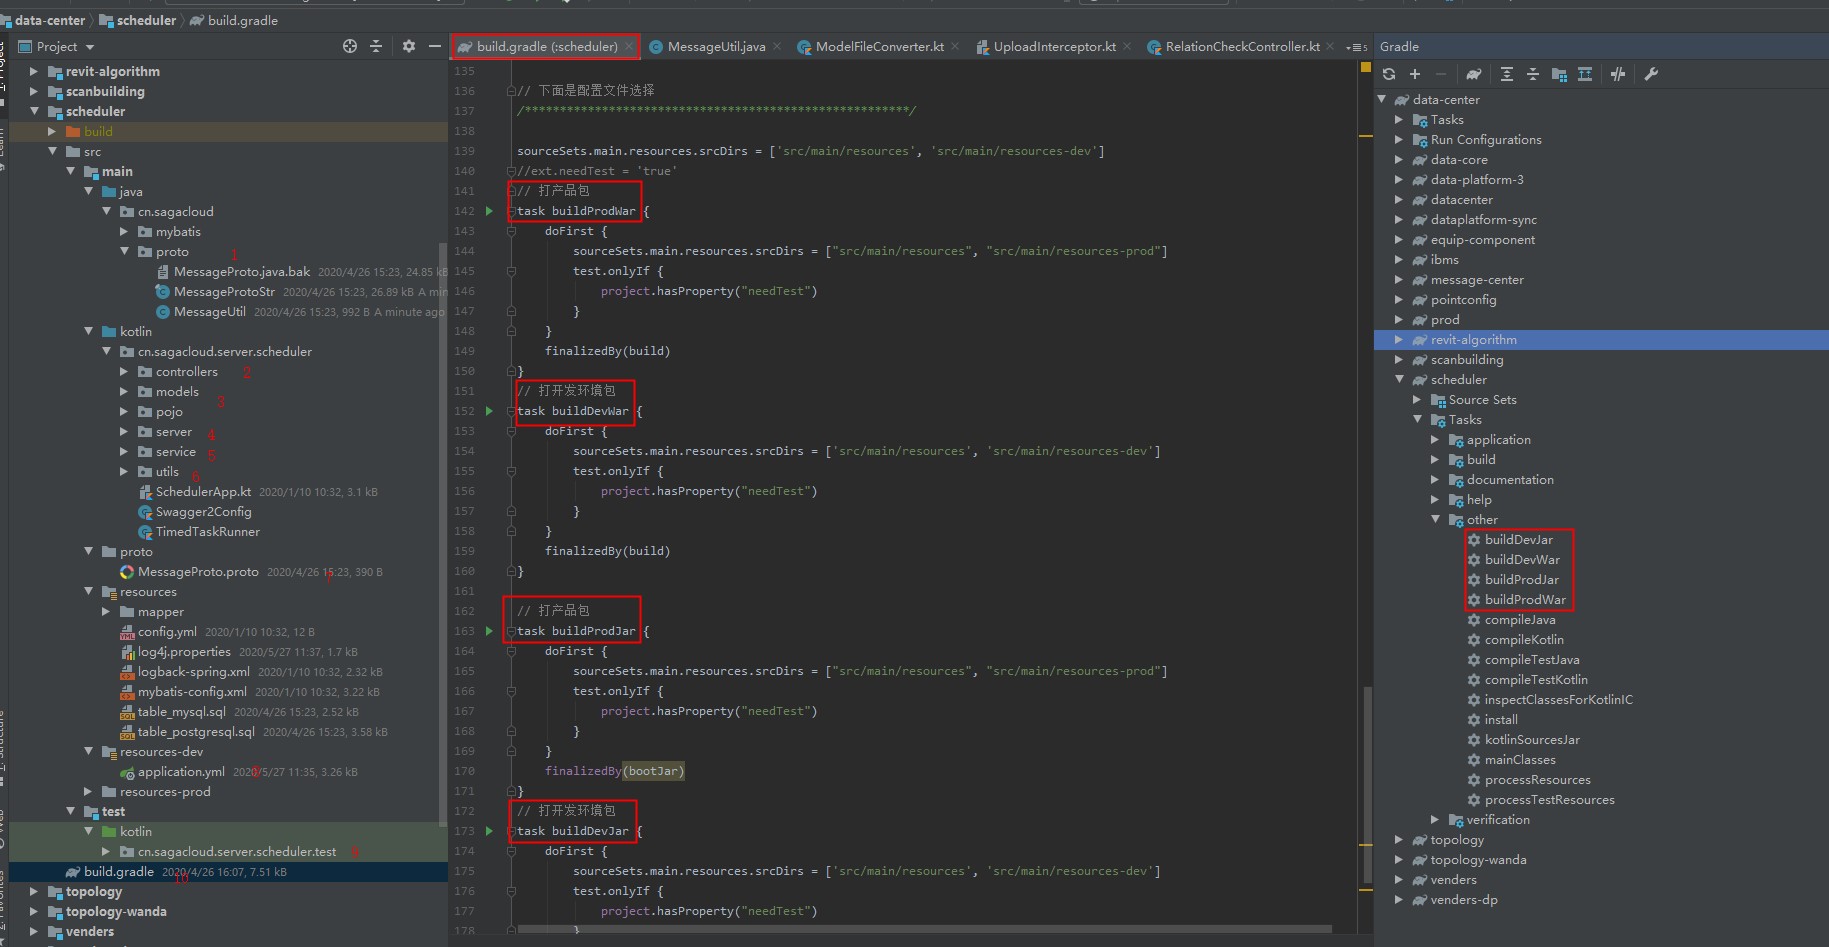Expand the topology module in Gradle tree

[x=1399, y=840]
